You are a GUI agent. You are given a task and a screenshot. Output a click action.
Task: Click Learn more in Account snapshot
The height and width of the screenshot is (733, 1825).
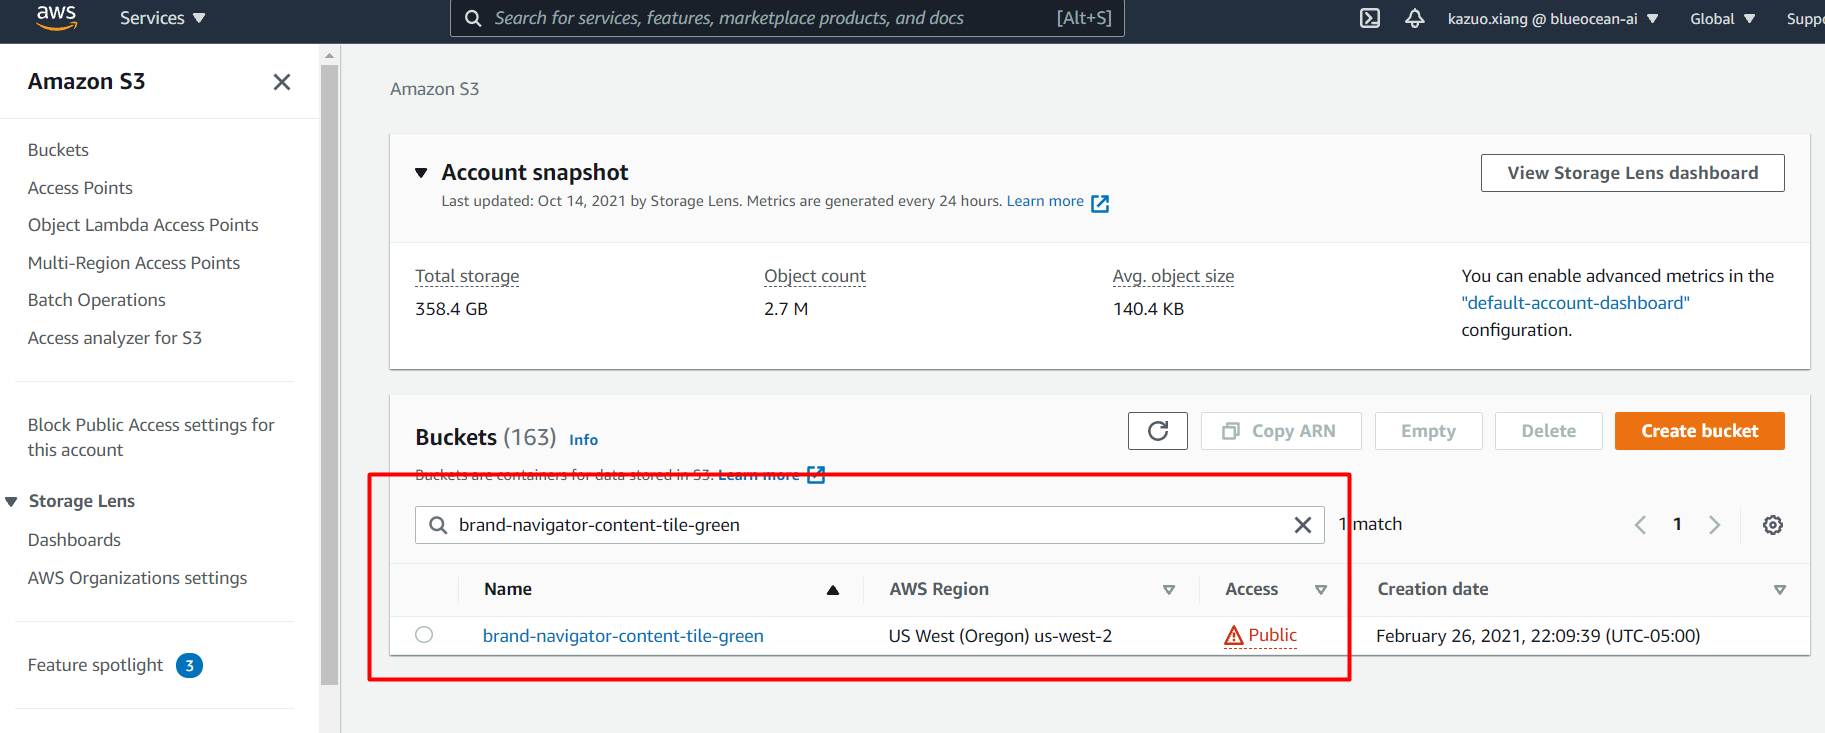coord(1045,201)
